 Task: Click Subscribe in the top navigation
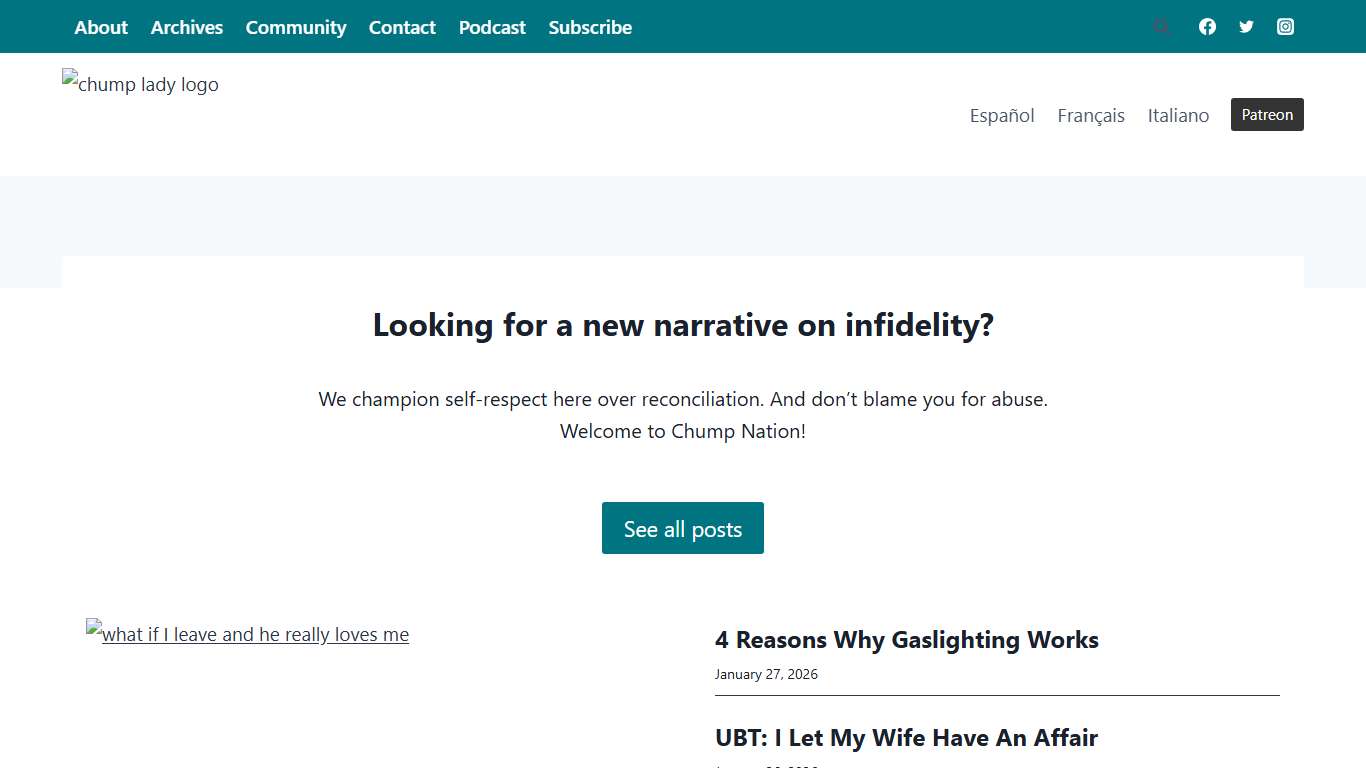coord(590,27)
